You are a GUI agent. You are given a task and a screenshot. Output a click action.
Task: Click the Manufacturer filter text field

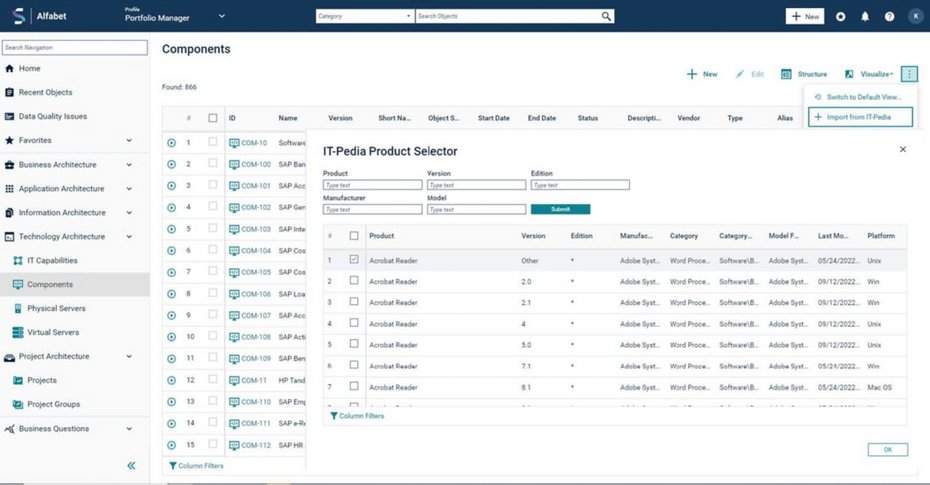372,209
